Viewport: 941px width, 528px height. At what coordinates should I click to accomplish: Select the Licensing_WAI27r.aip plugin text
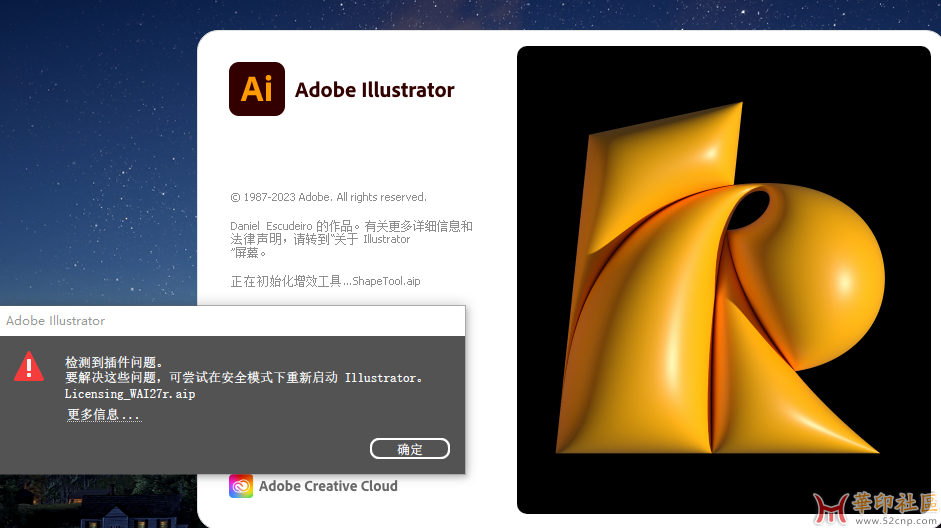[130, 394]
